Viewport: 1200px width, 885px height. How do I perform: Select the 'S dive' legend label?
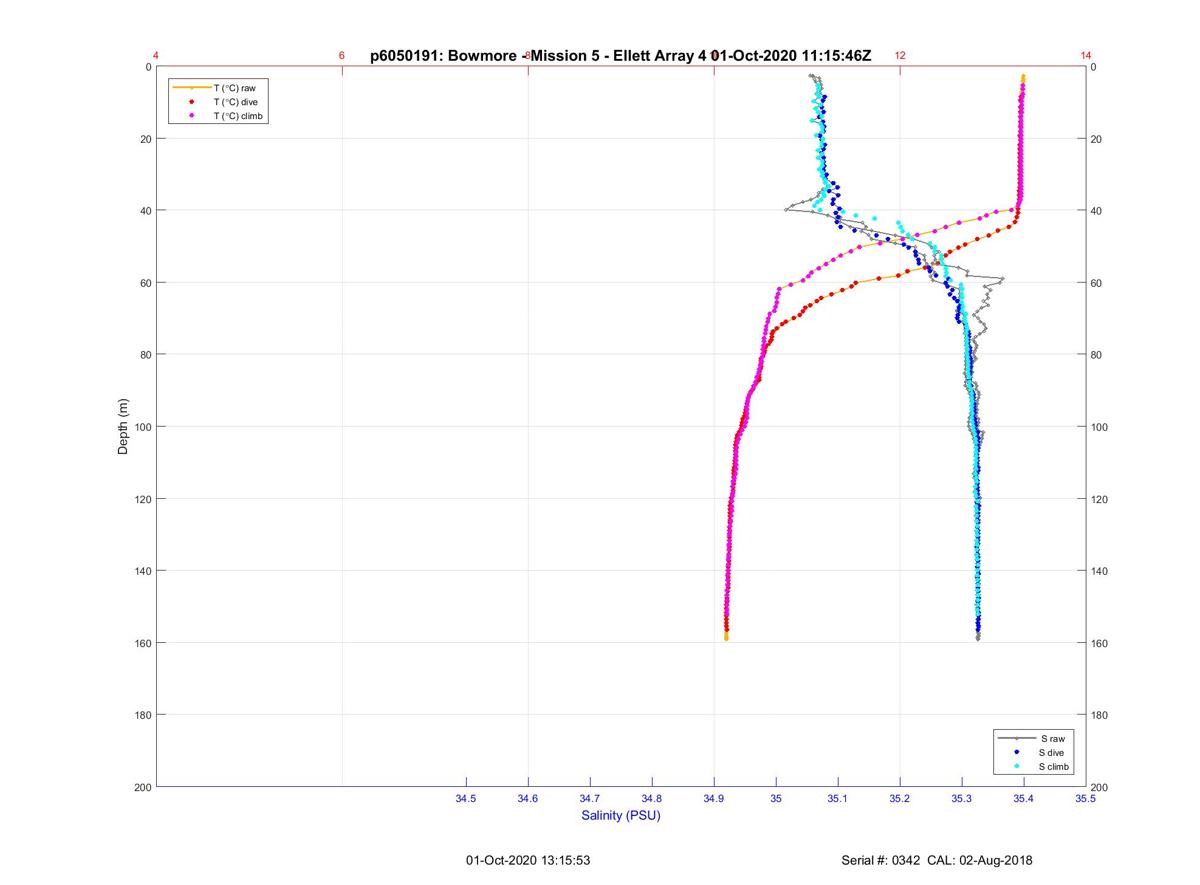pyautogui.click(x=1052, y=752)
